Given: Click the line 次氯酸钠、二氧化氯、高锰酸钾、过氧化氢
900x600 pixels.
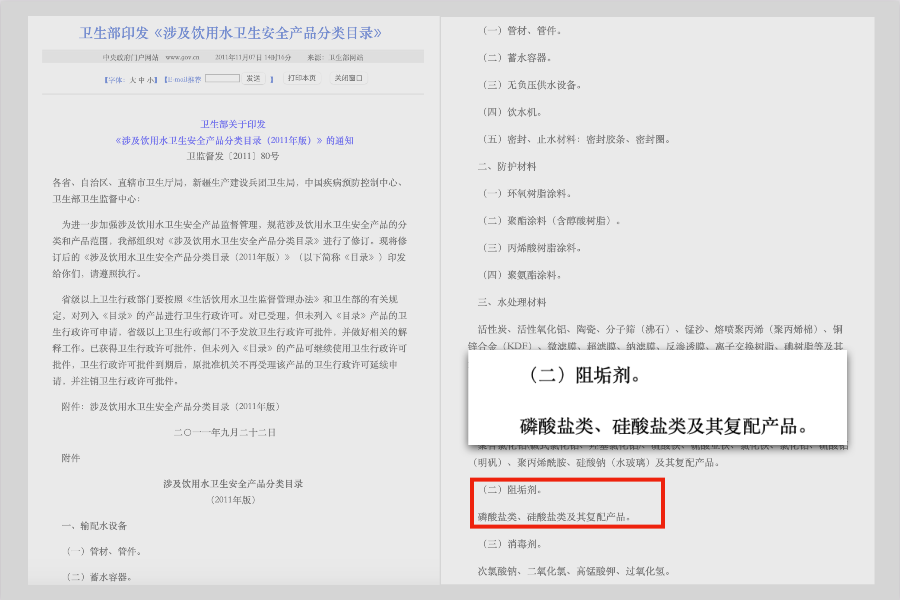Looking at the screenshot, I should pos(574,571).
